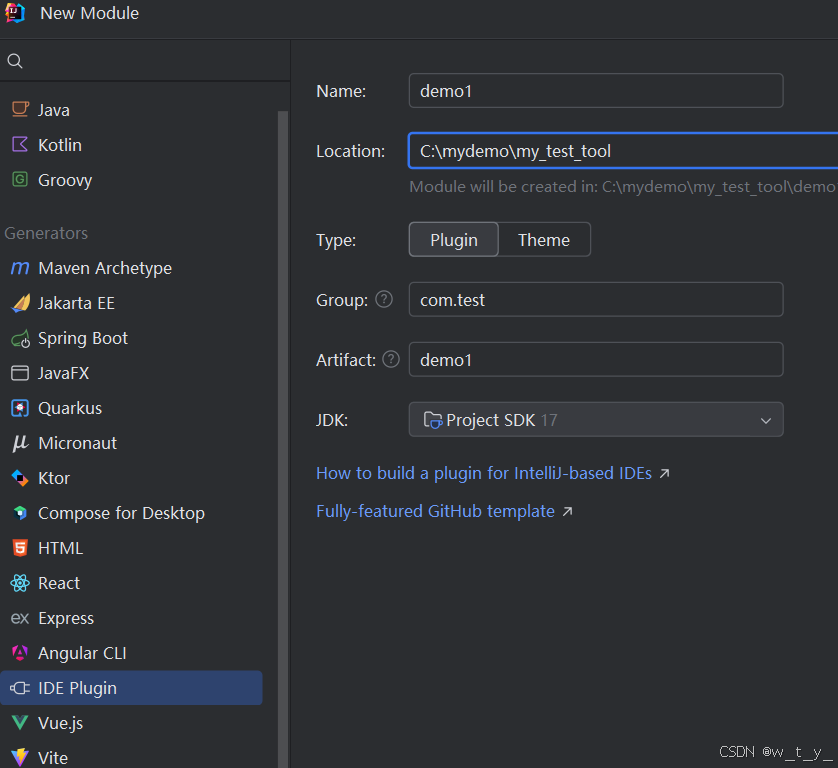Click the Java coffee cup icon
This screenshot has width=838, height=768.
20,110
